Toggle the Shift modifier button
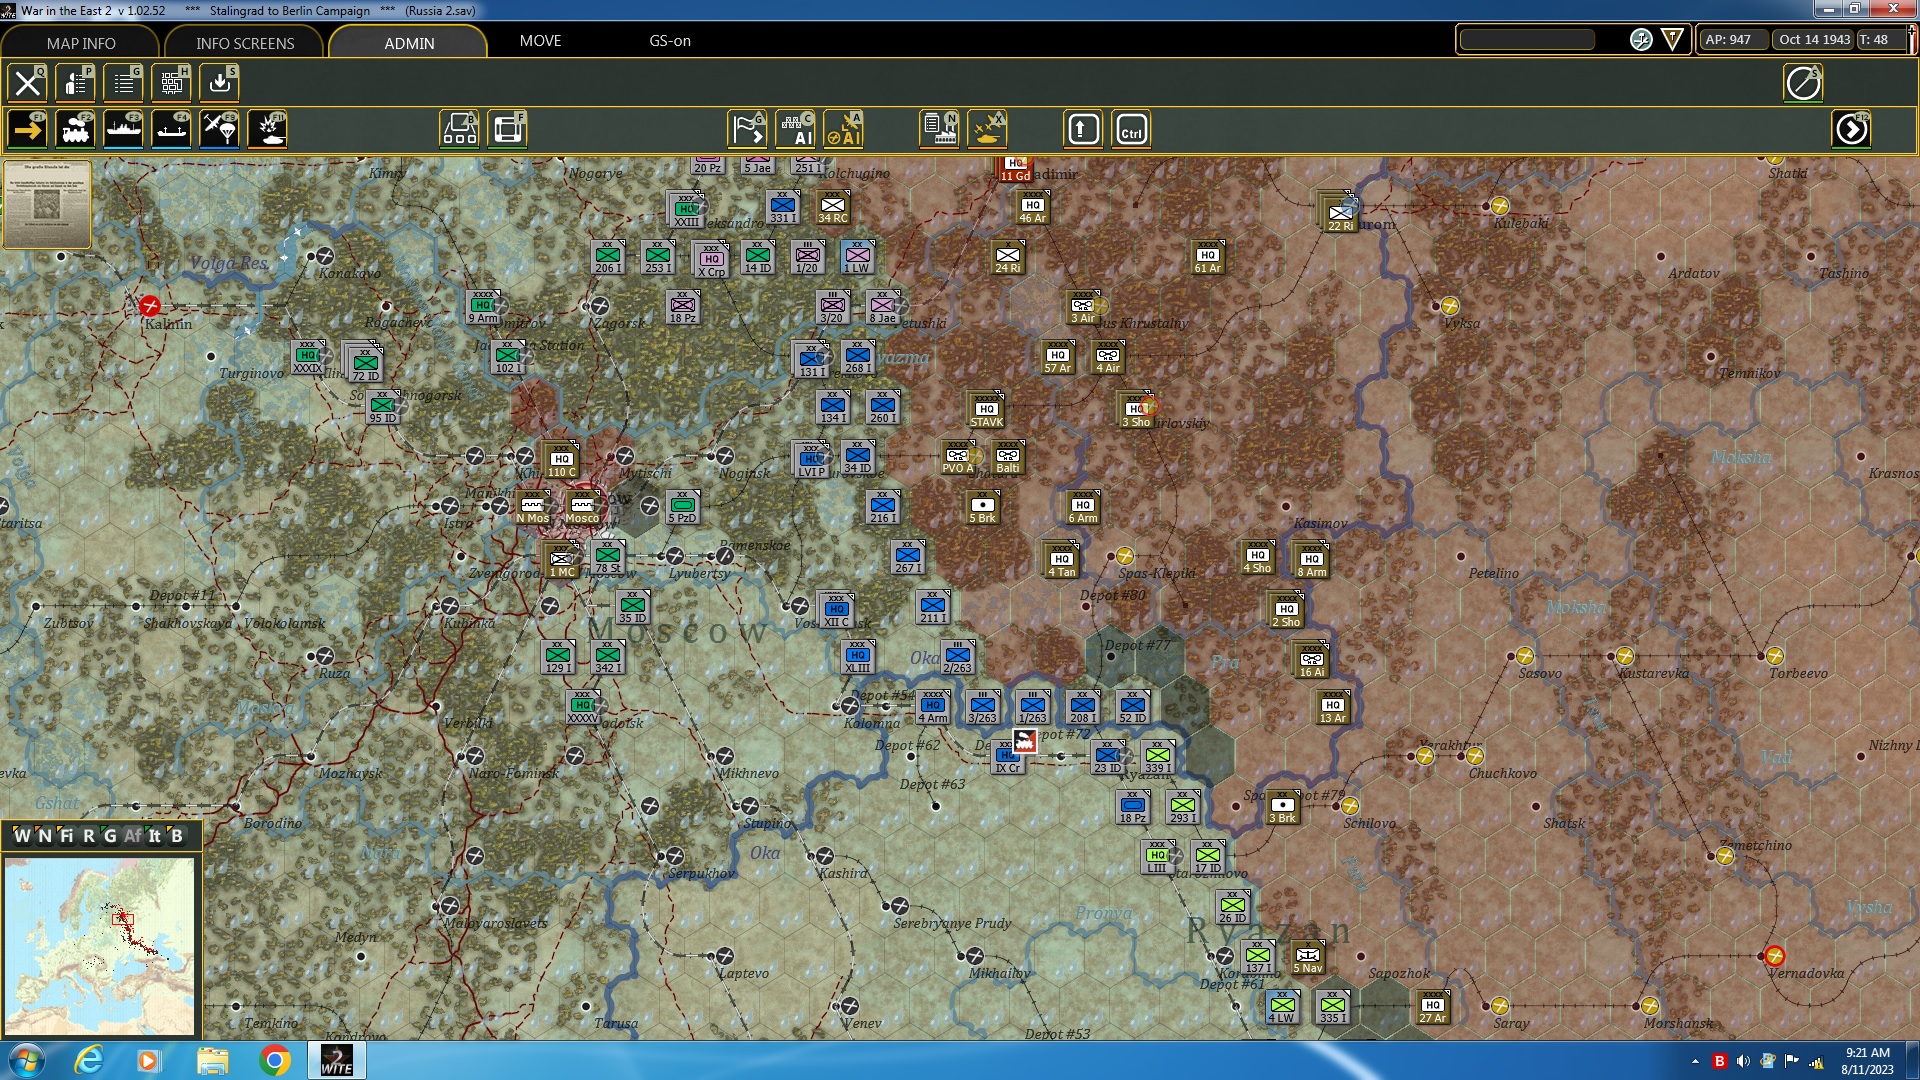1920x1080 pixels. [x=1083, y=129]
